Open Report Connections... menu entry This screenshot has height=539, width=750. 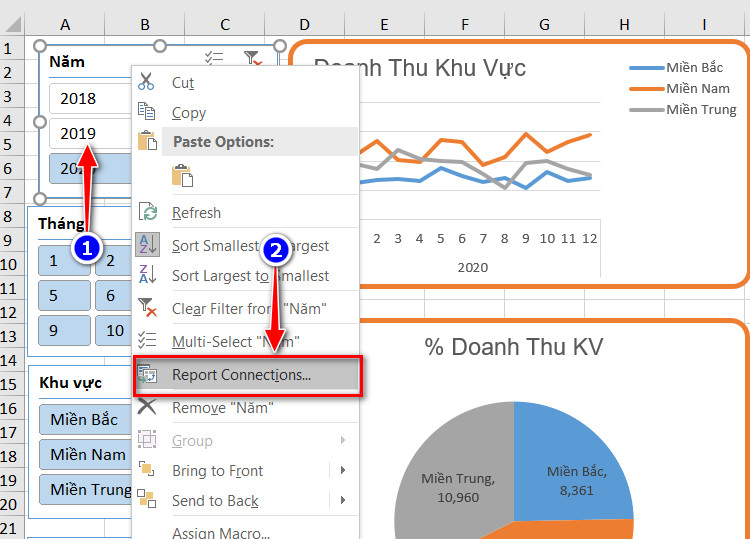click(247, 375)
